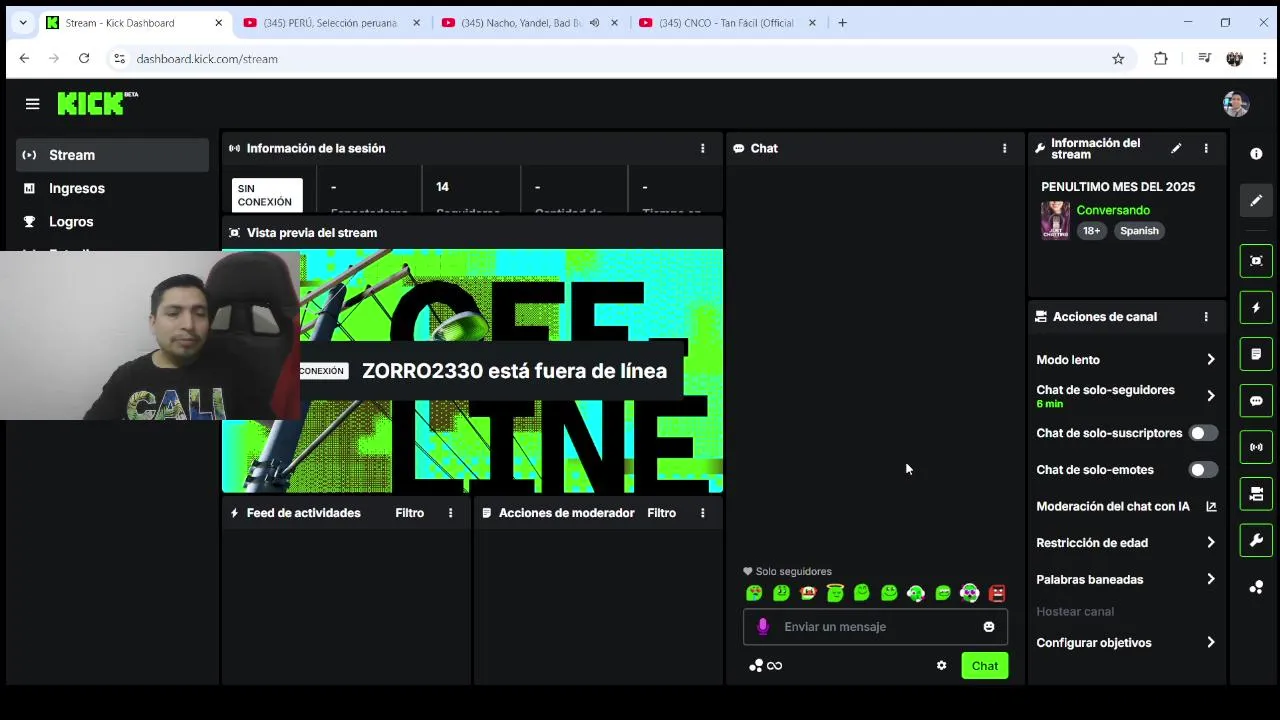The height and width of the screenshot is (720, 1280).
Task: Toggle the lightning activity feed icon in sidebar
Action: point(1256,307)
